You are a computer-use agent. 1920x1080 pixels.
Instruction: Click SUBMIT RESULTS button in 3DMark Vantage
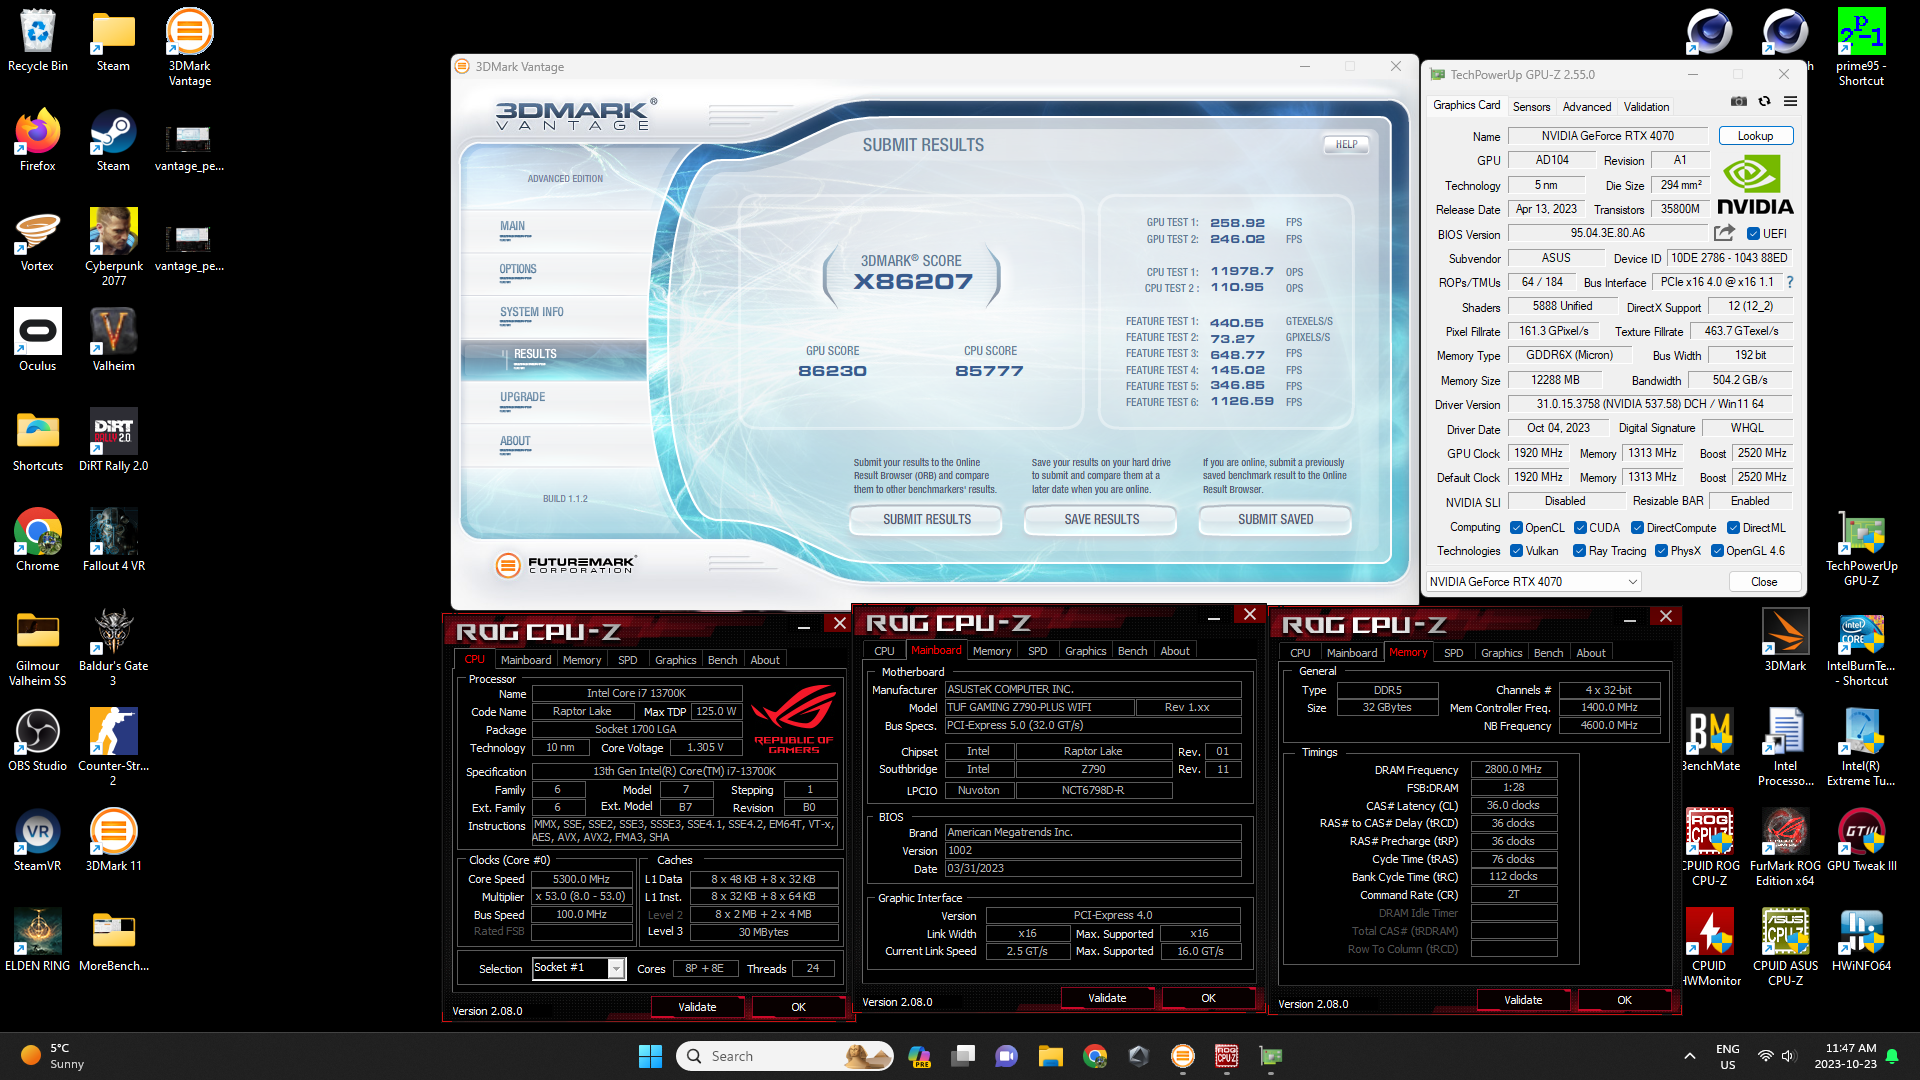(x=926, y=519)
